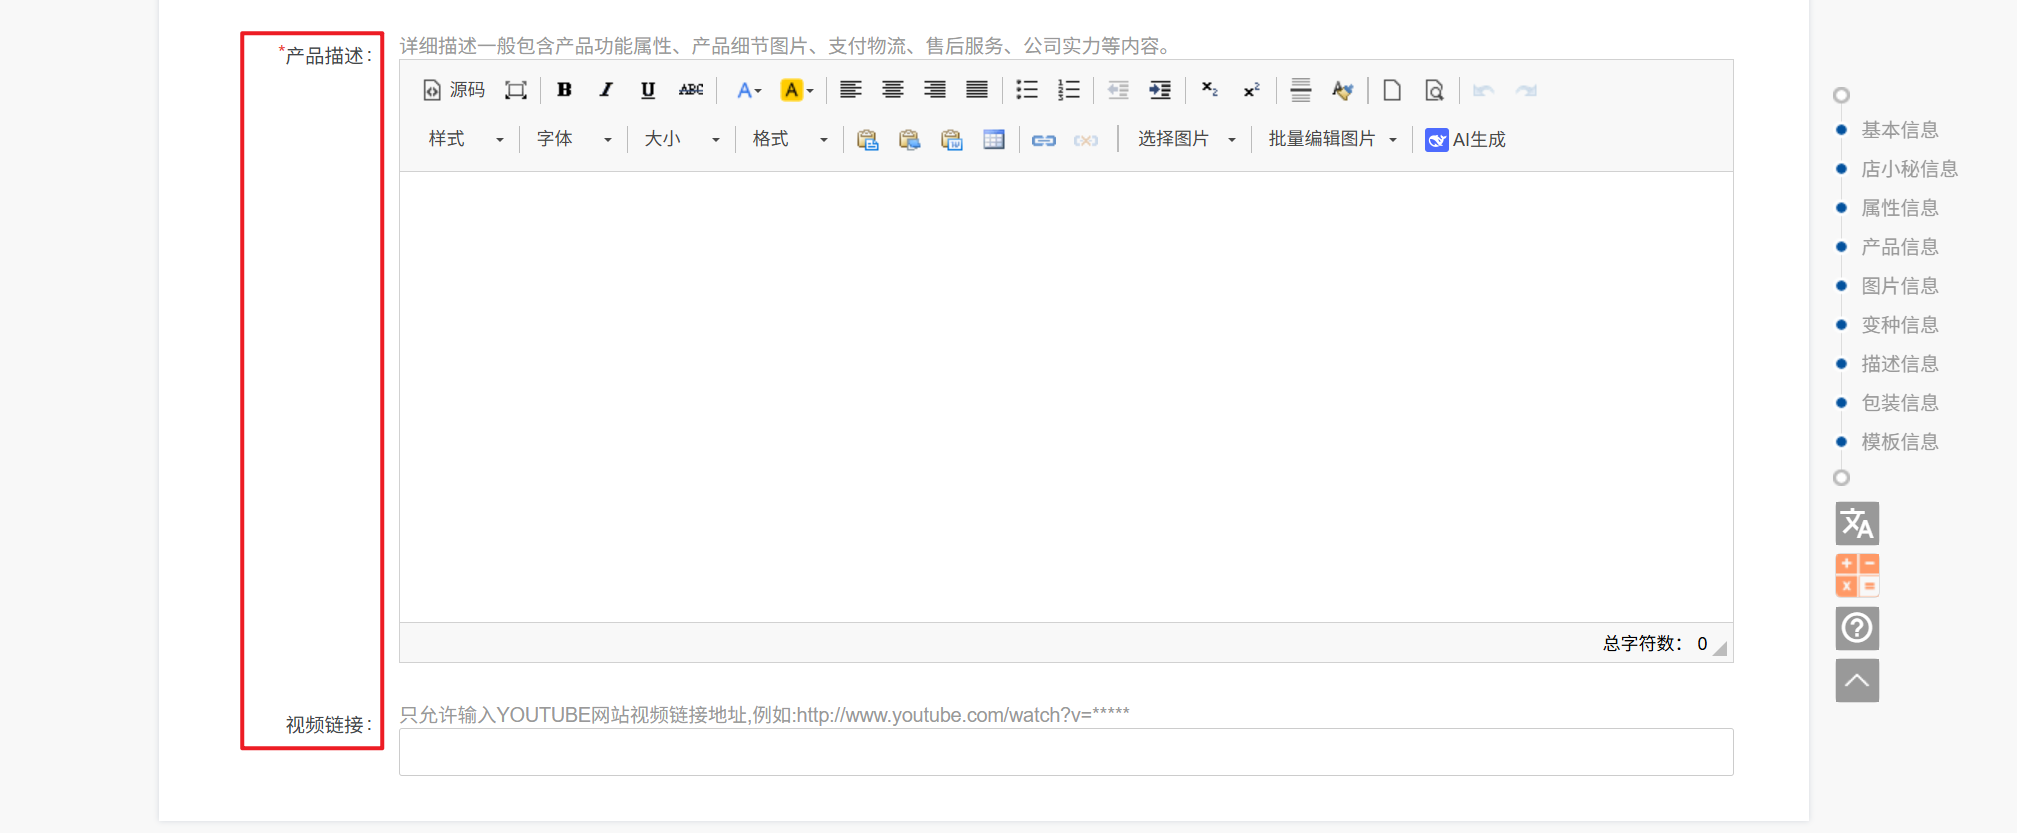Screen dimensions: 2017x833
Task: Insert a table into the description
Action: click(993, 140)
